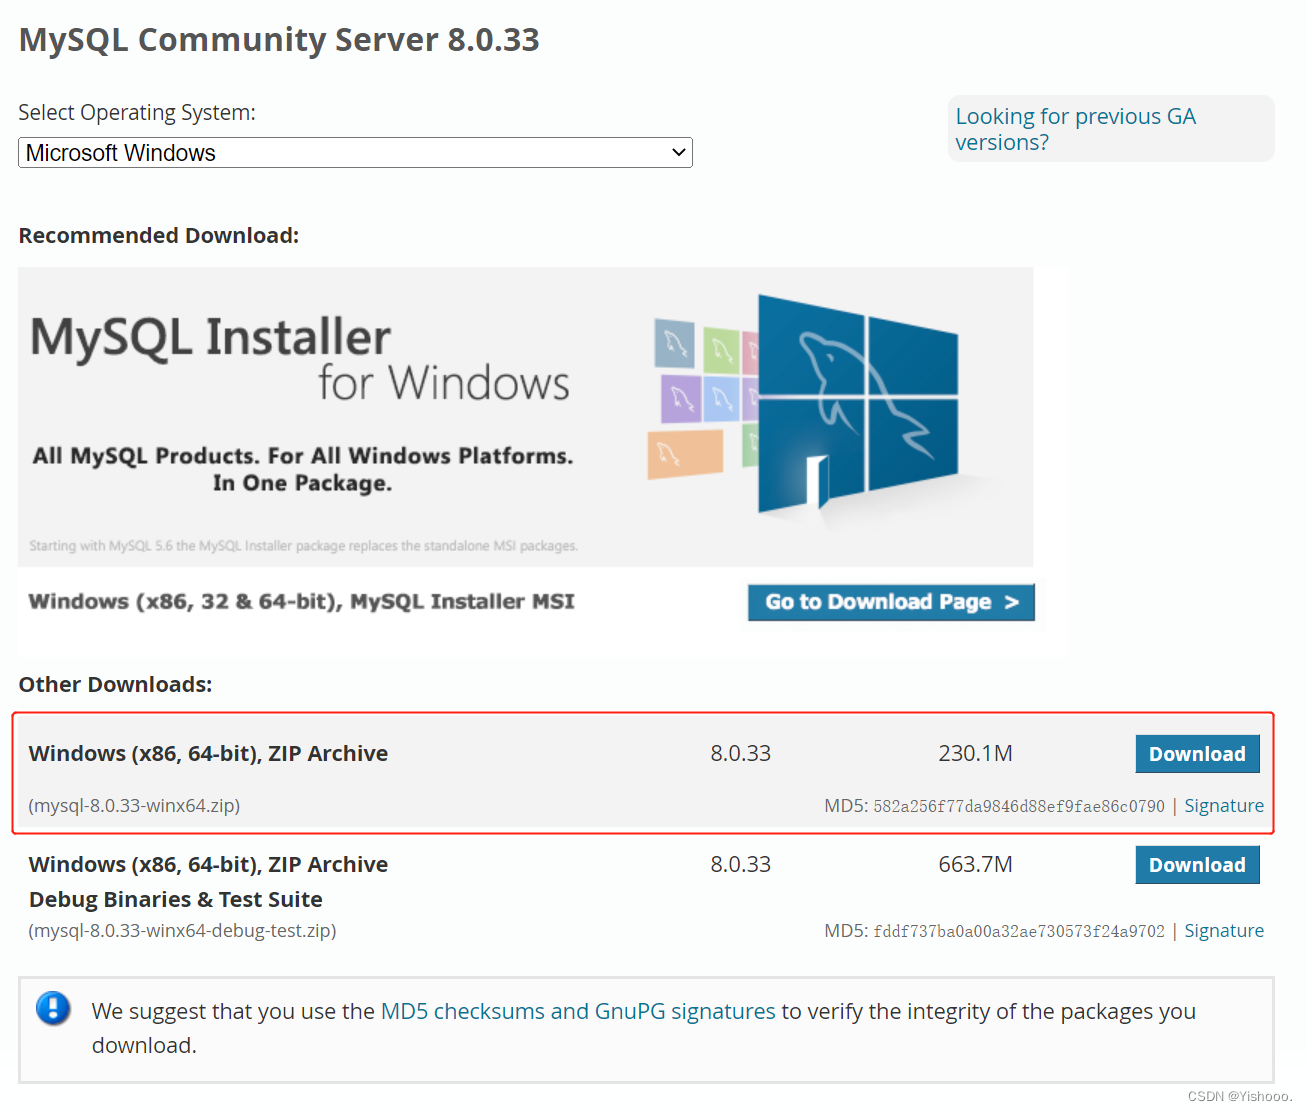Click the 663.7M file size
Image resolution: width=1307 pixels, height=1111 pixels.
click(975, 864)
